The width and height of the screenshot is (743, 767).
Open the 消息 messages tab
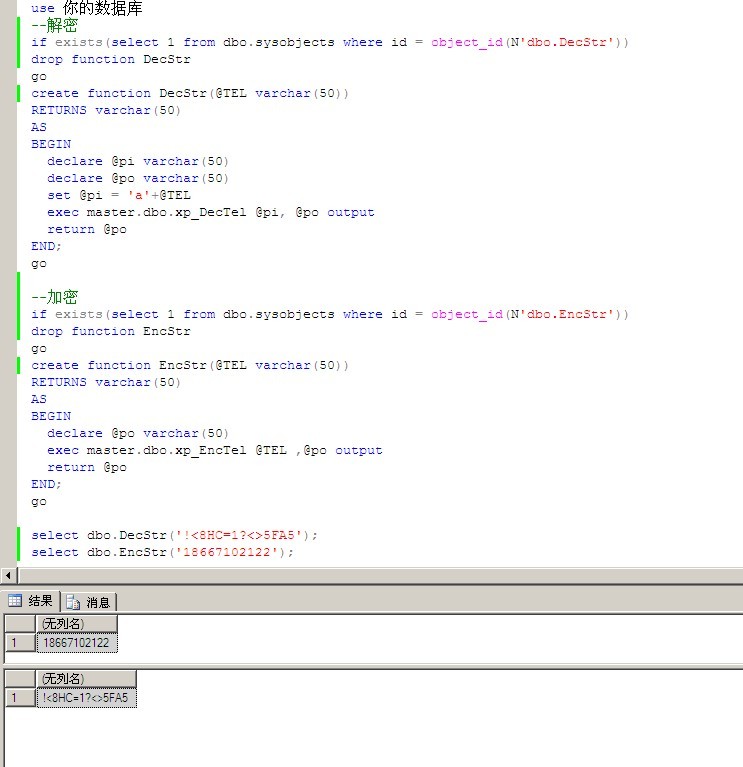(x=89, y=602)
